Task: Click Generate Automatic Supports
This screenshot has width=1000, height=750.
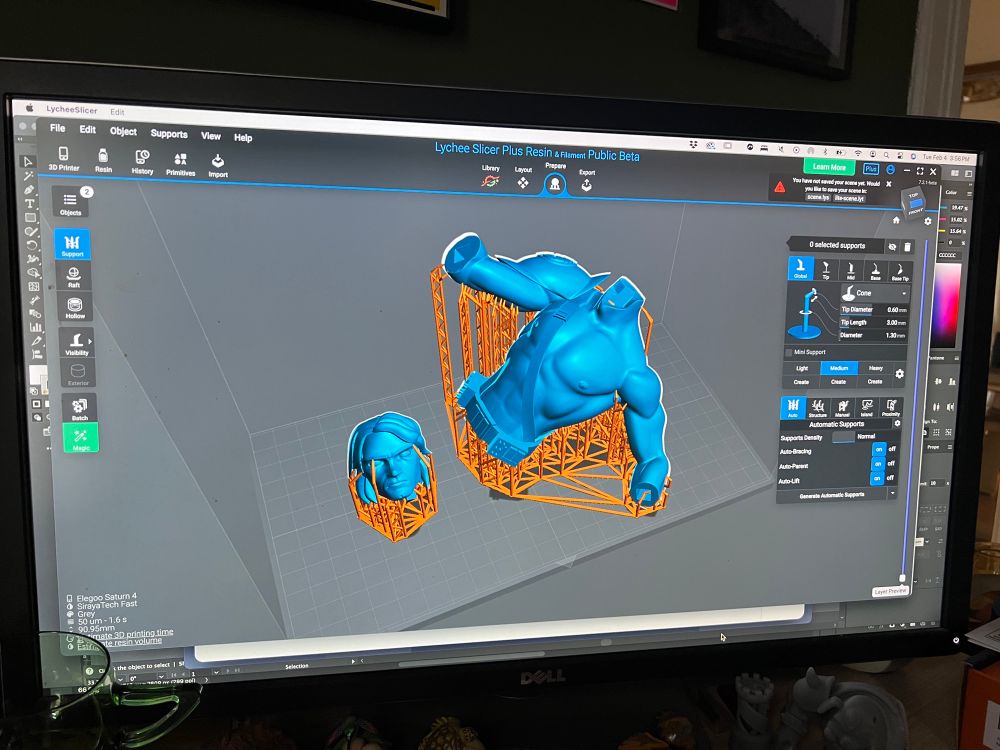Action: [x=832, y=495]
